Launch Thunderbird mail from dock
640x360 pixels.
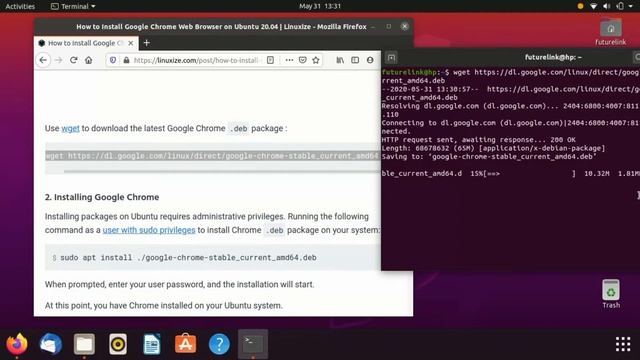tap(51, 344)
